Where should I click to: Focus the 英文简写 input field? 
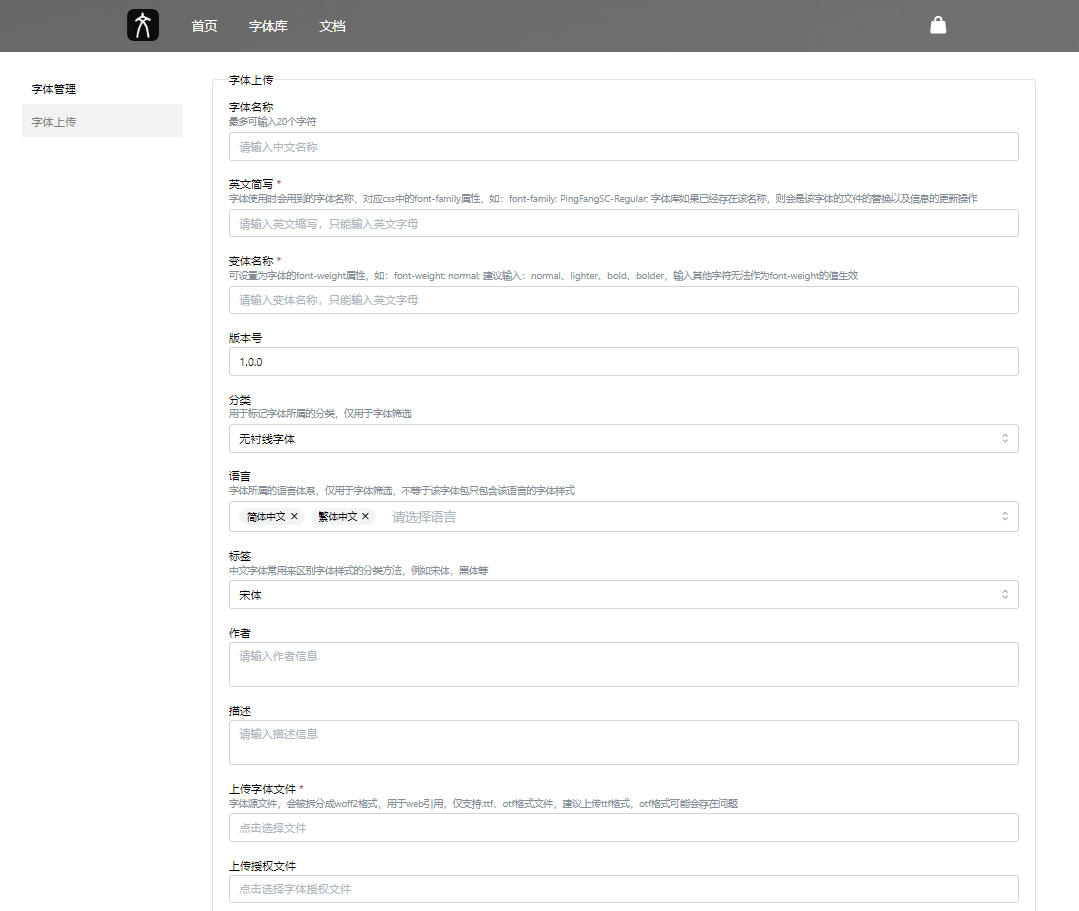pyautogui.click(x=623, y=224)
